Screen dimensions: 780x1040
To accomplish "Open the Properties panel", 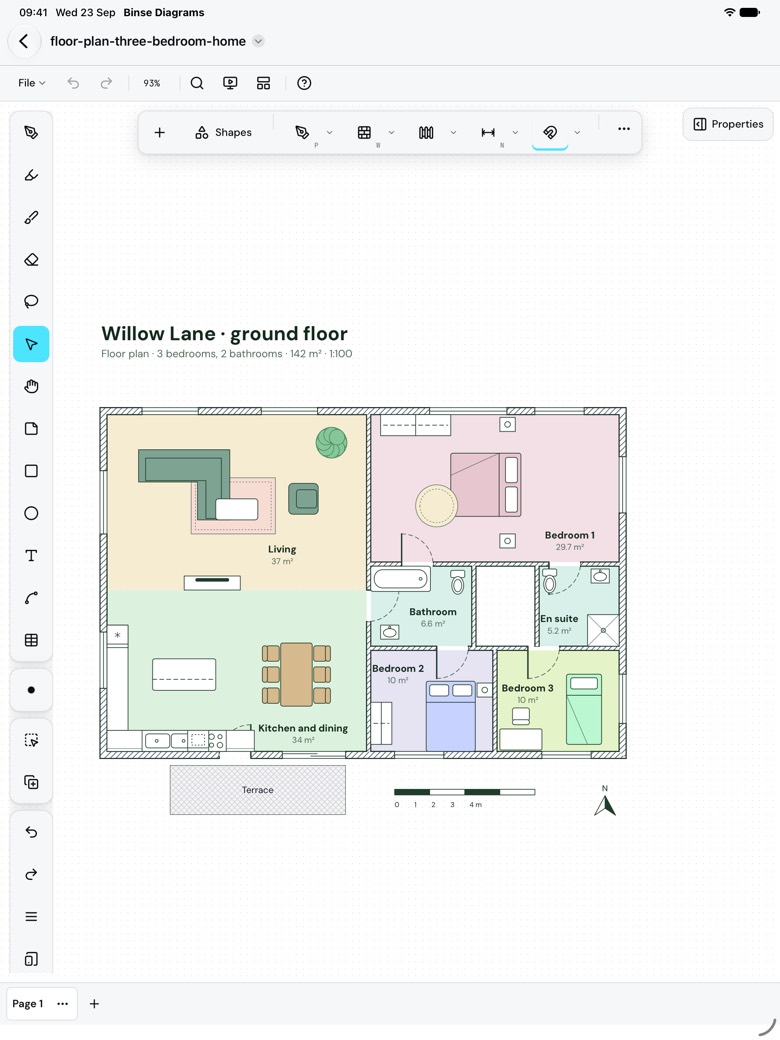I will [728, 124].
